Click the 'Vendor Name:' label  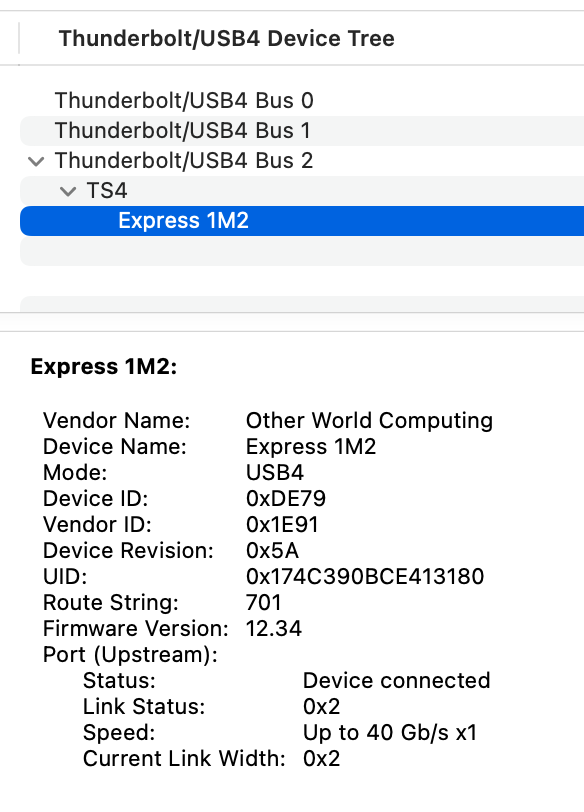coord(116,420)
